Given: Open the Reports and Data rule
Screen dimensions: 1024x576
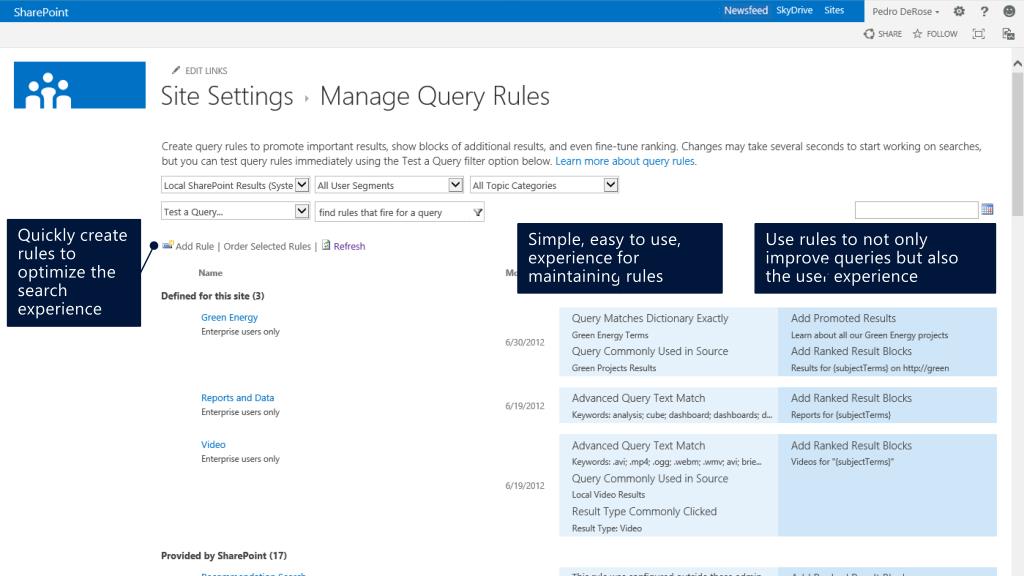Looking at the screenshot, I should [x=238, y=398].
